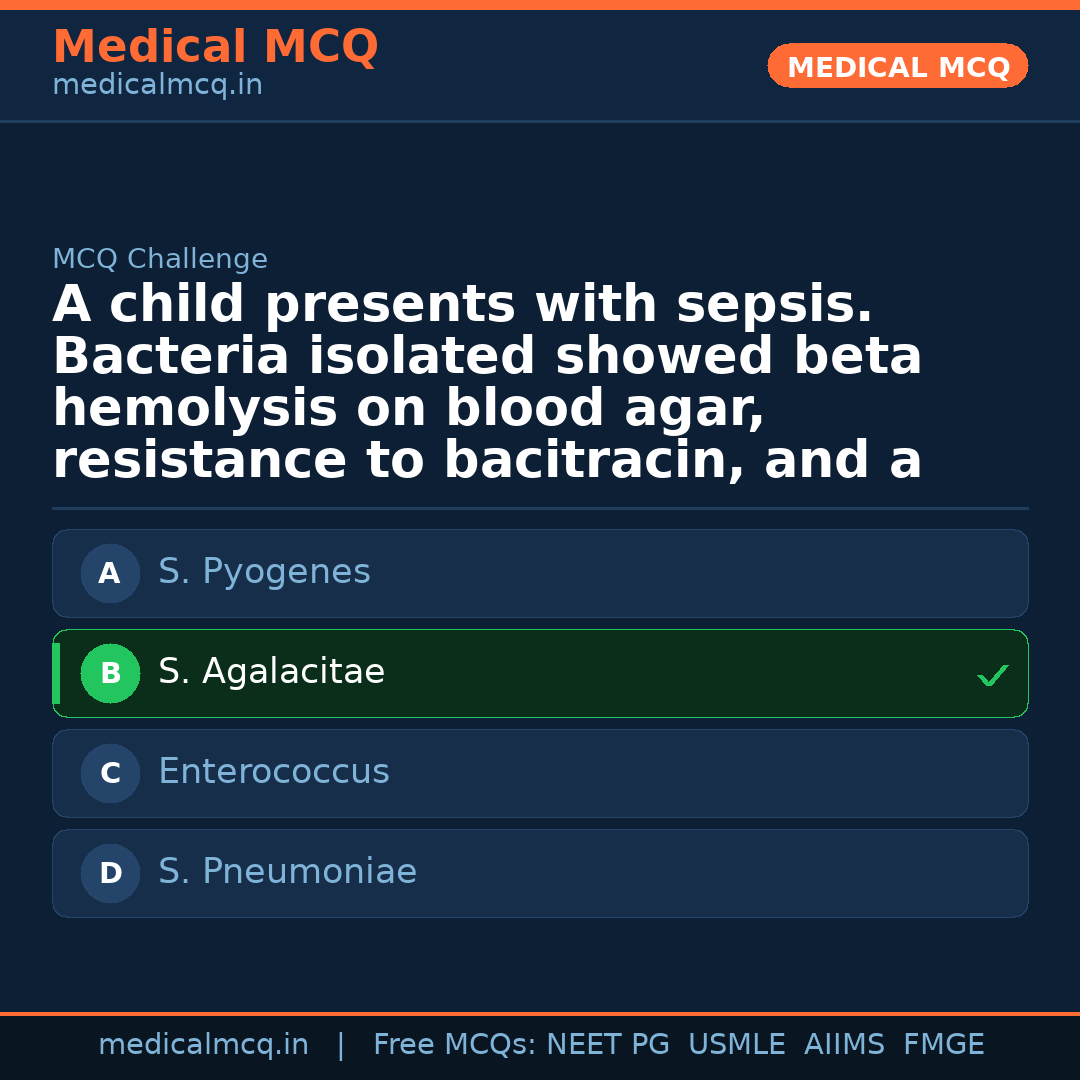Image resolution: width=1080 pixels, height=1080 pixels.
Task: Choose the Enterococcus answer text
Action: [x=273, y=773]
